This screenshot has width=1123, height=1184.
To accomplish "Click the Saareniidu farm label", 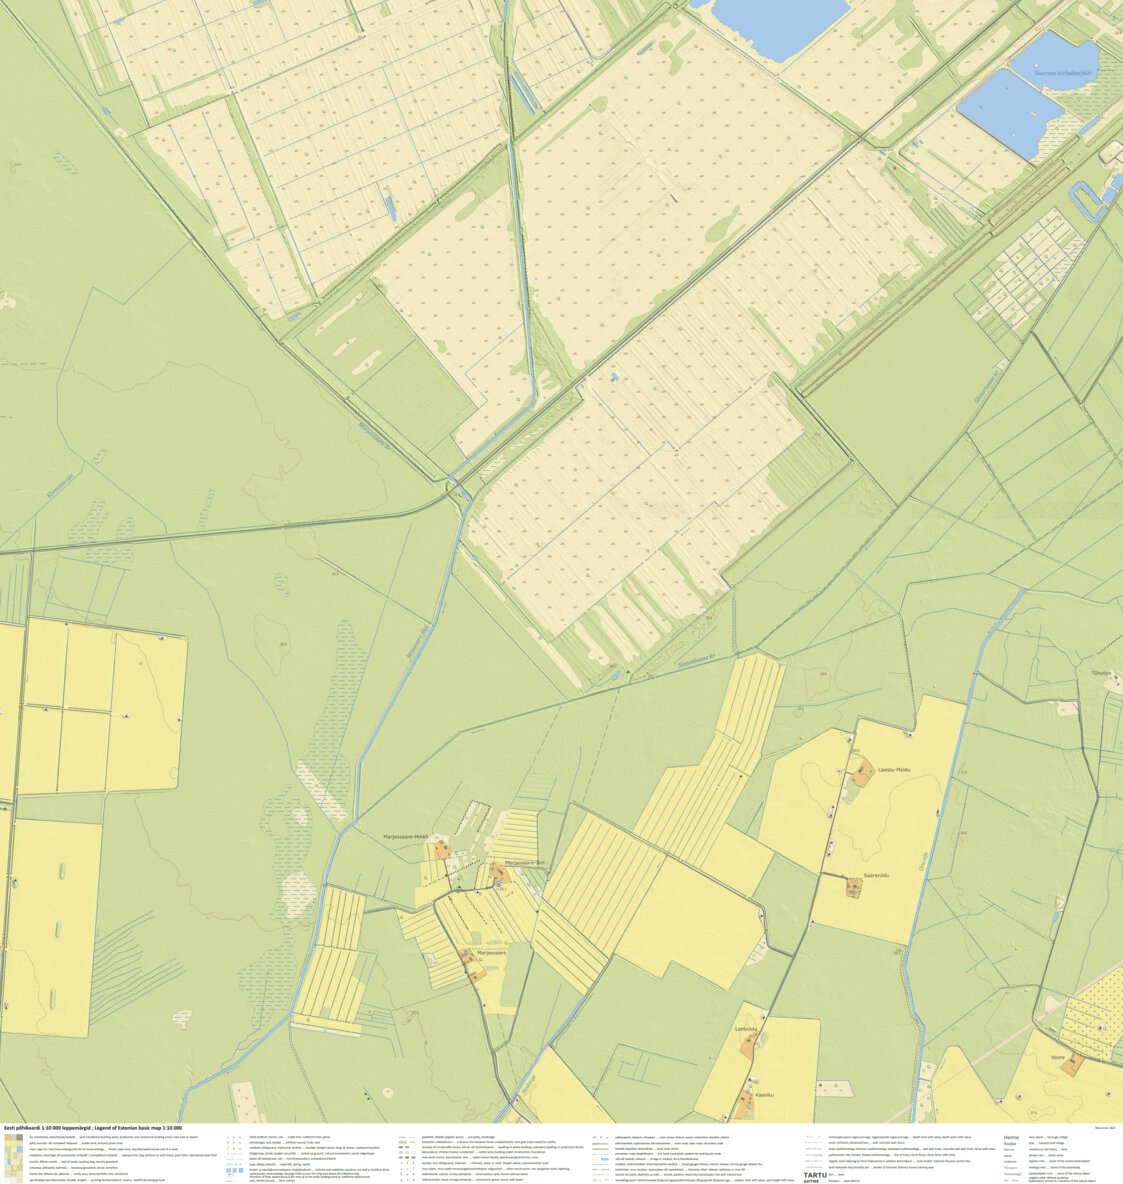I will (876, 875).
